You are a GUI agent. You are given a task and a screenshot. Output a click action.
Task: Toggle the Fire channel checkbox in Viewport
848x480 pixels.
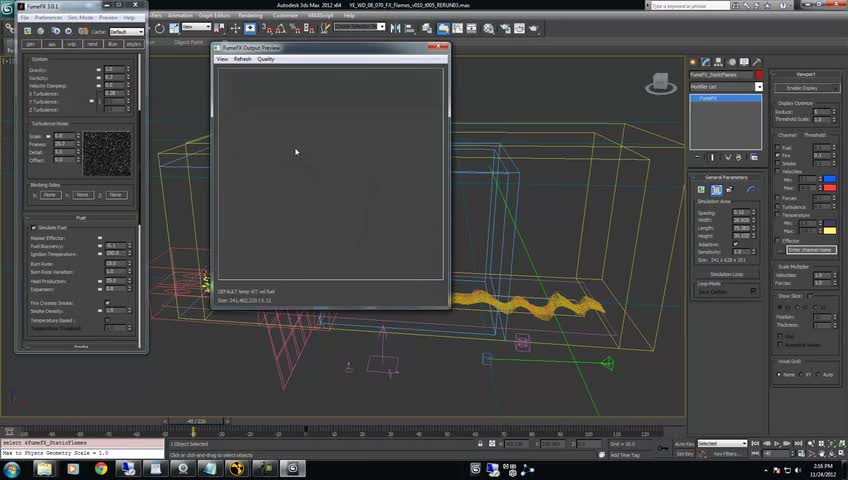(x=778, y=155)
